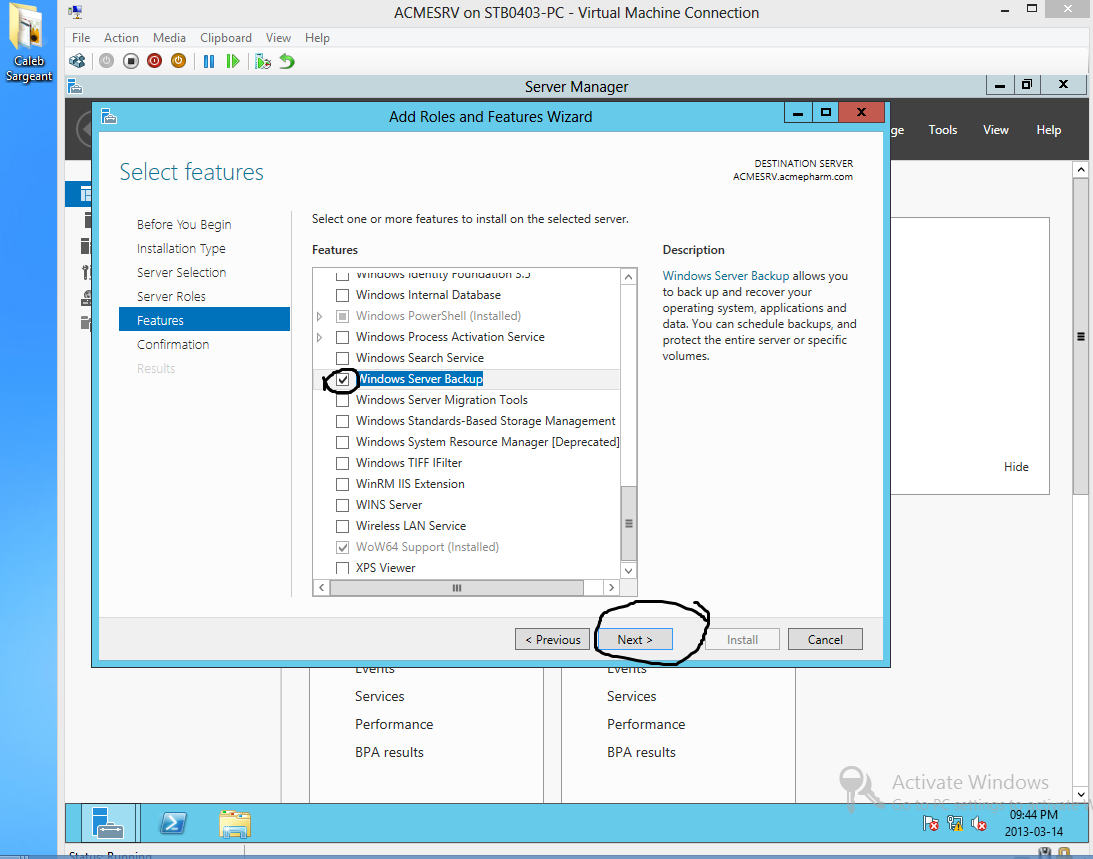Check Windows System Resource Manager checkbox
1093x859 pixels.
[x=342, y=443]
